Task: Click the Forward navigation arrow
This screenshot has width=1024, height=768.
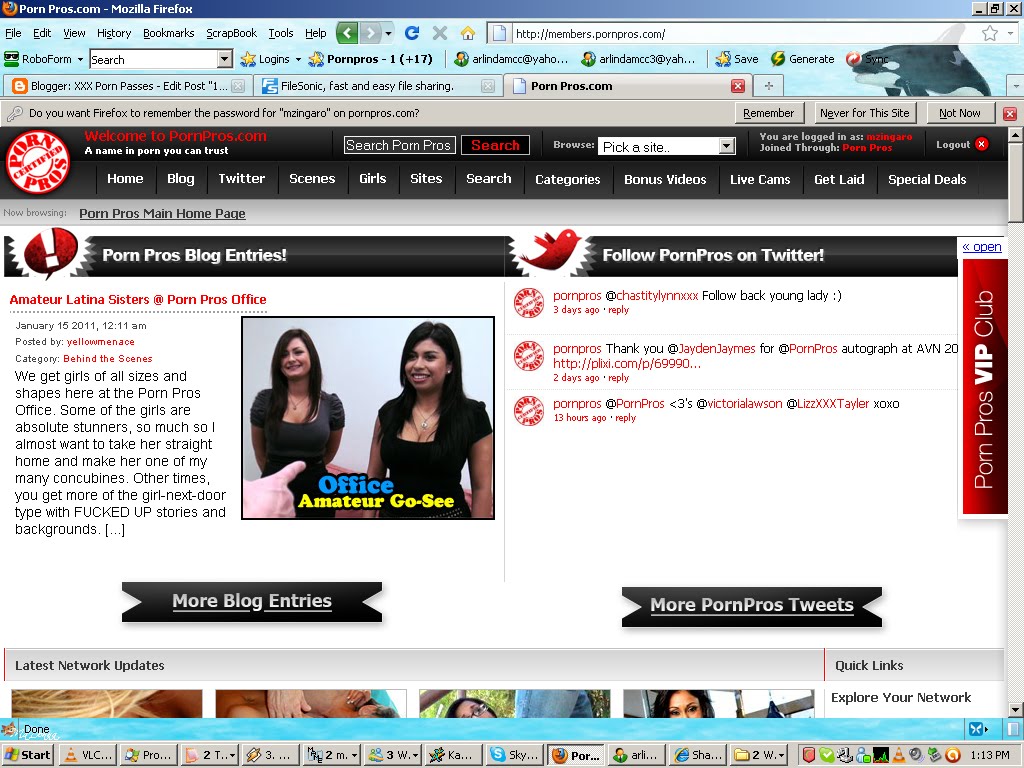Action: point(370,33)
